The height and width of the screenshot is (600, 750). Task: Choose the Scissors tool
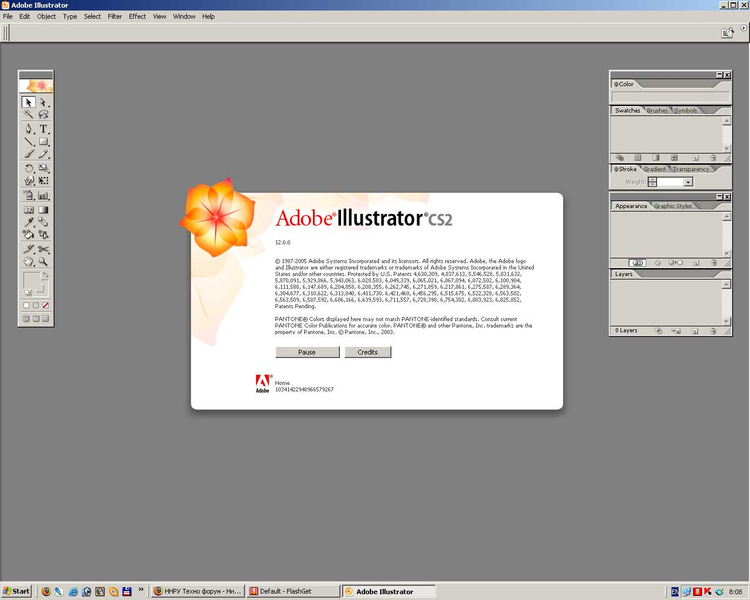[x=43, y=249]
